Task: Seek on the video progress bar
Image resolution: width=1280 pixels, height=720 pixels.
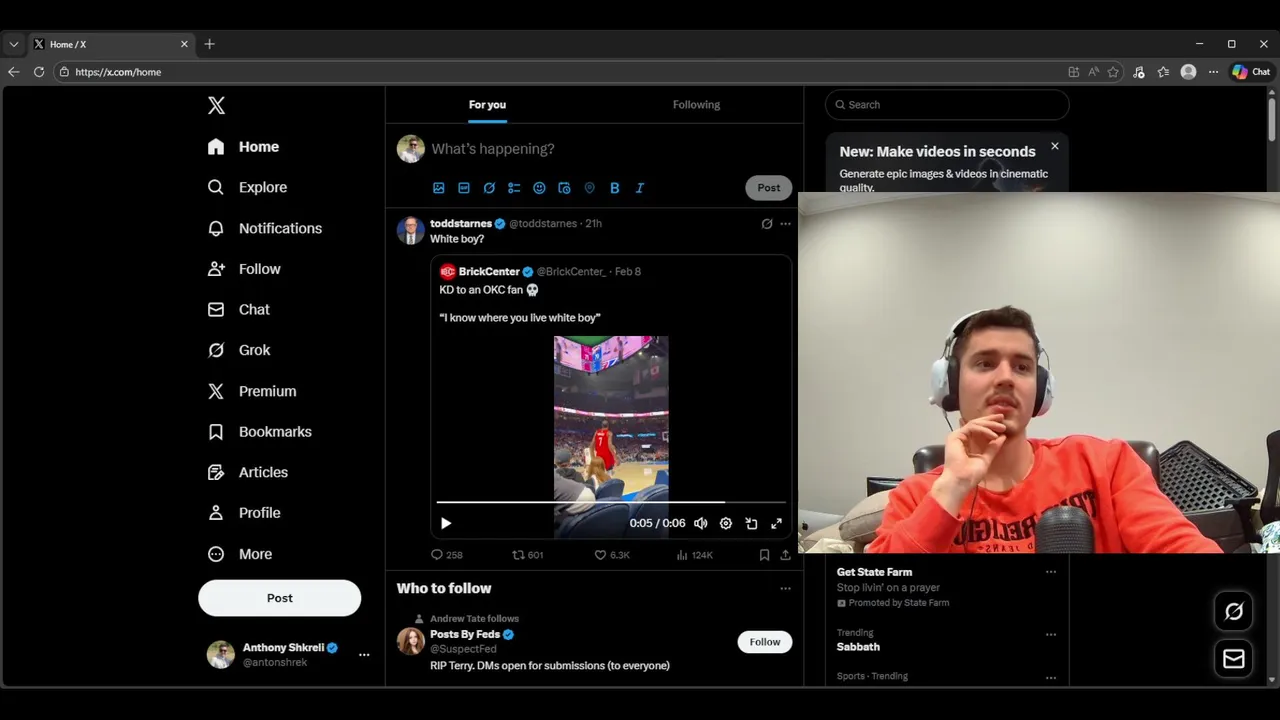Action: point(611,502)
